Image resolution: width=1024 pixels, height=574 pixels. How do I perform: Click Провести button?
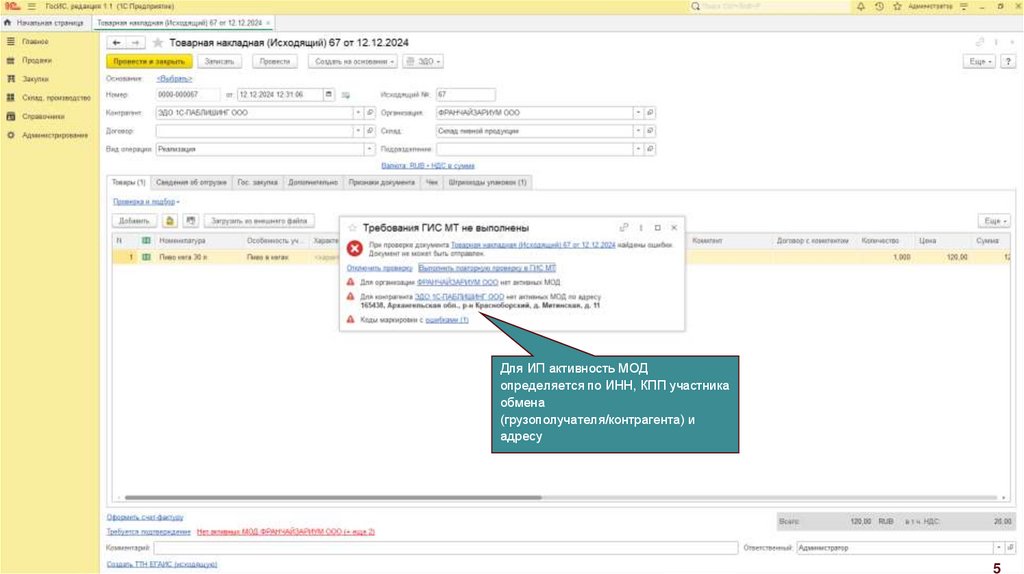pyautogui.click(x=274, y=61)
